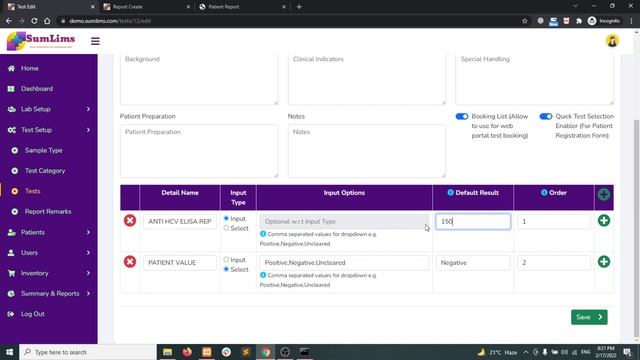Viewport: 640px width, 360px height.
Task: Focus the Clinical Indicators text area
Action: [367, 79]
